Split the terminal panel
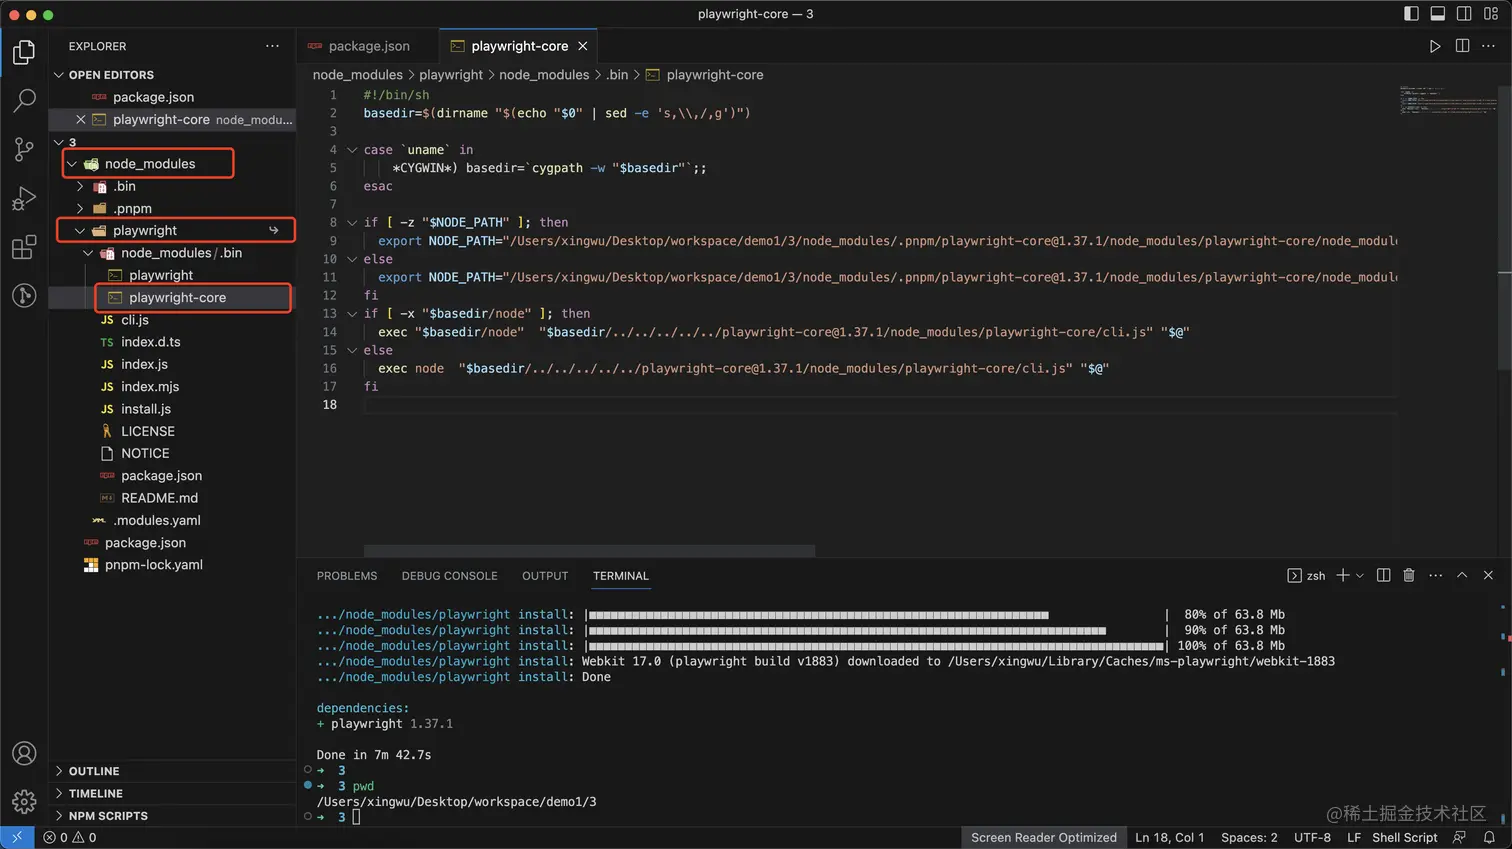1512x849 pixels. point(1384,575)
